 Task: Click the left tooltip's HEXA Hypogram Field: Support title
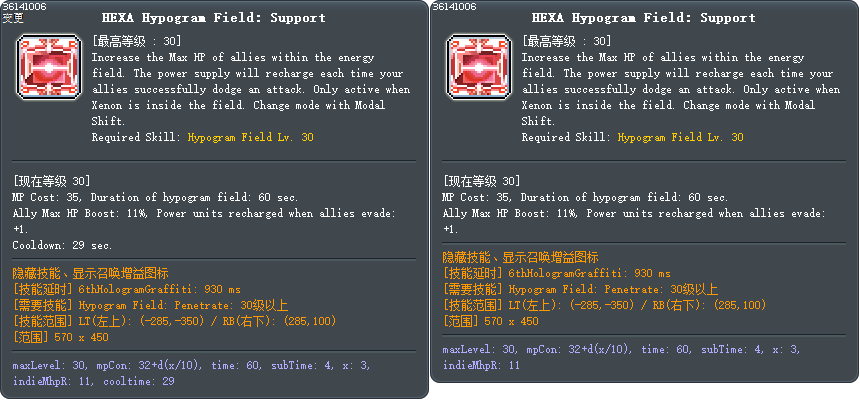click(214, 18)
